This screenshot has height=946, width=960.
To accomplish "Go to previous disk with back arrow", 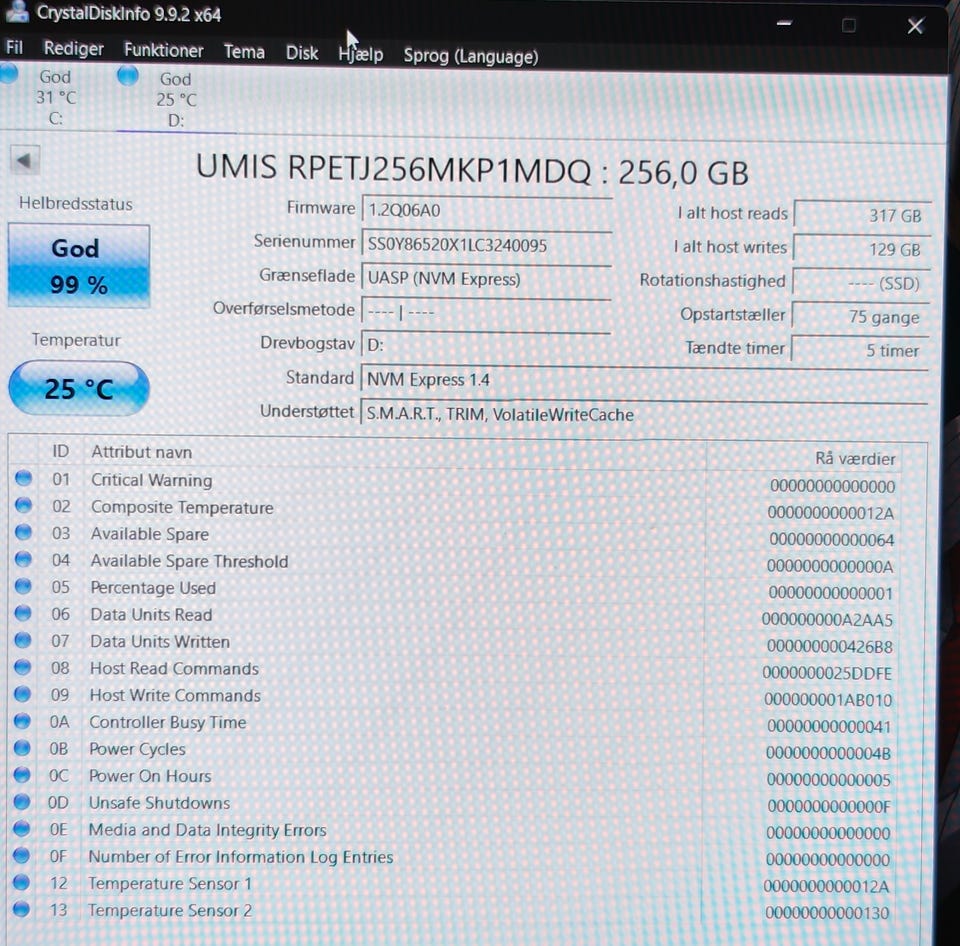I will [24, 161].
